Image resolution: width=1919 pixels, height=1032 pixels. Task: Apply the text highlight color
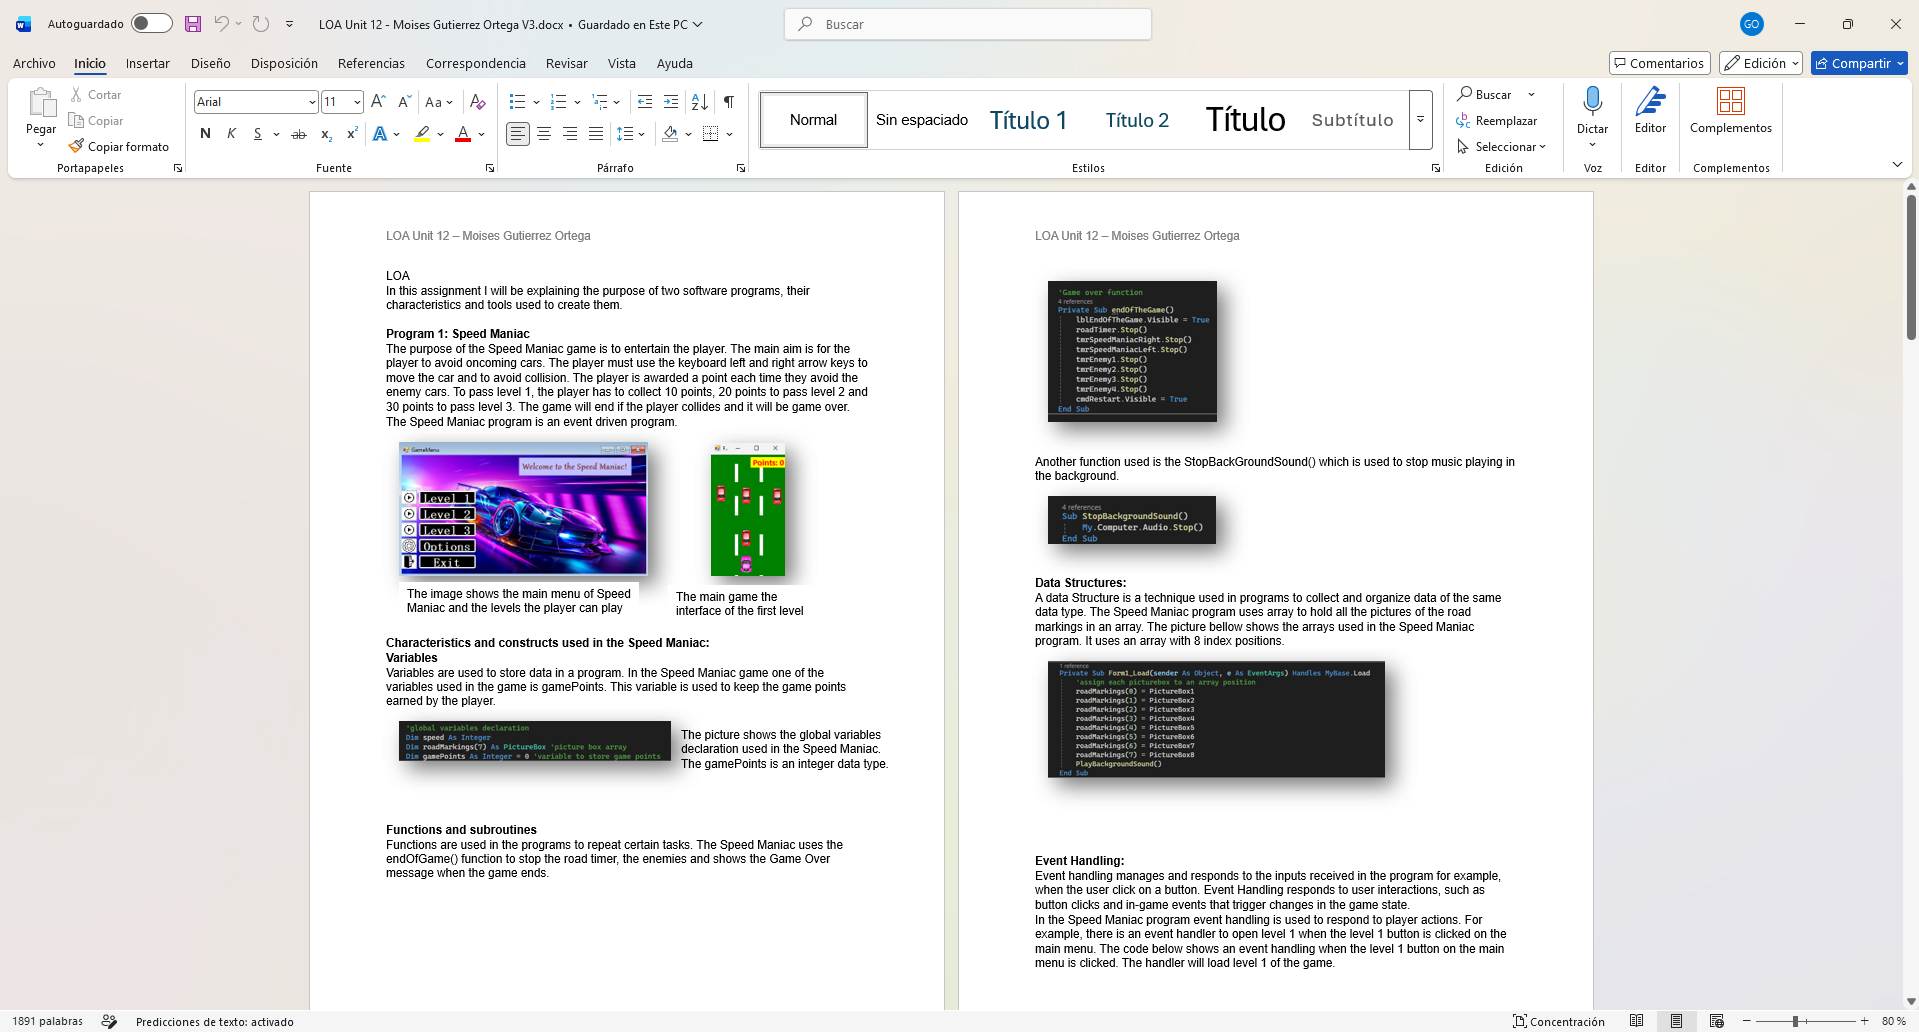[423, 134]
